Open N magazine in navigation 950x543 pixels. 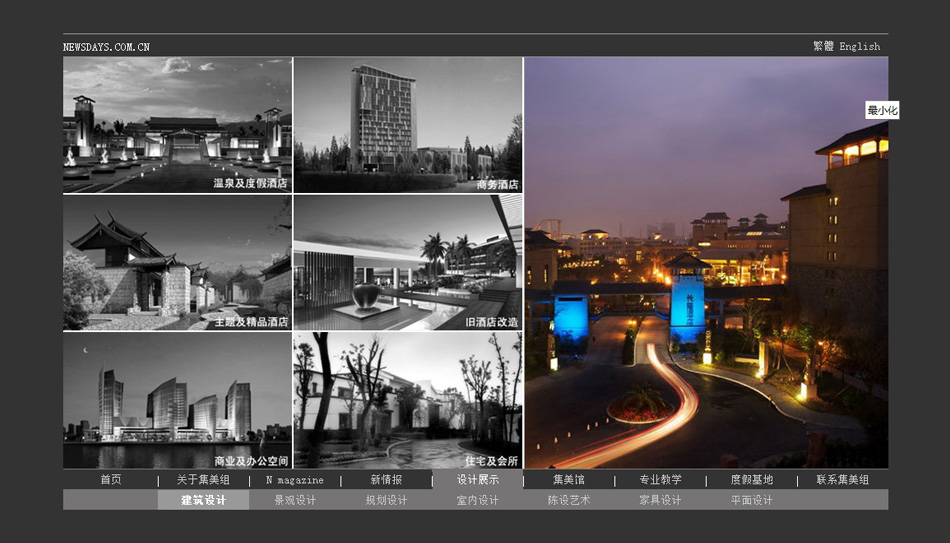[x=295, y=480]
